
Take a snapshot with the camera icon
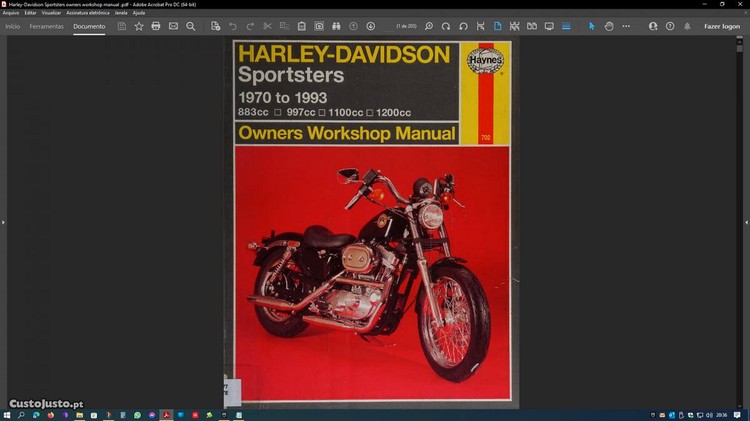coord(319,26)
